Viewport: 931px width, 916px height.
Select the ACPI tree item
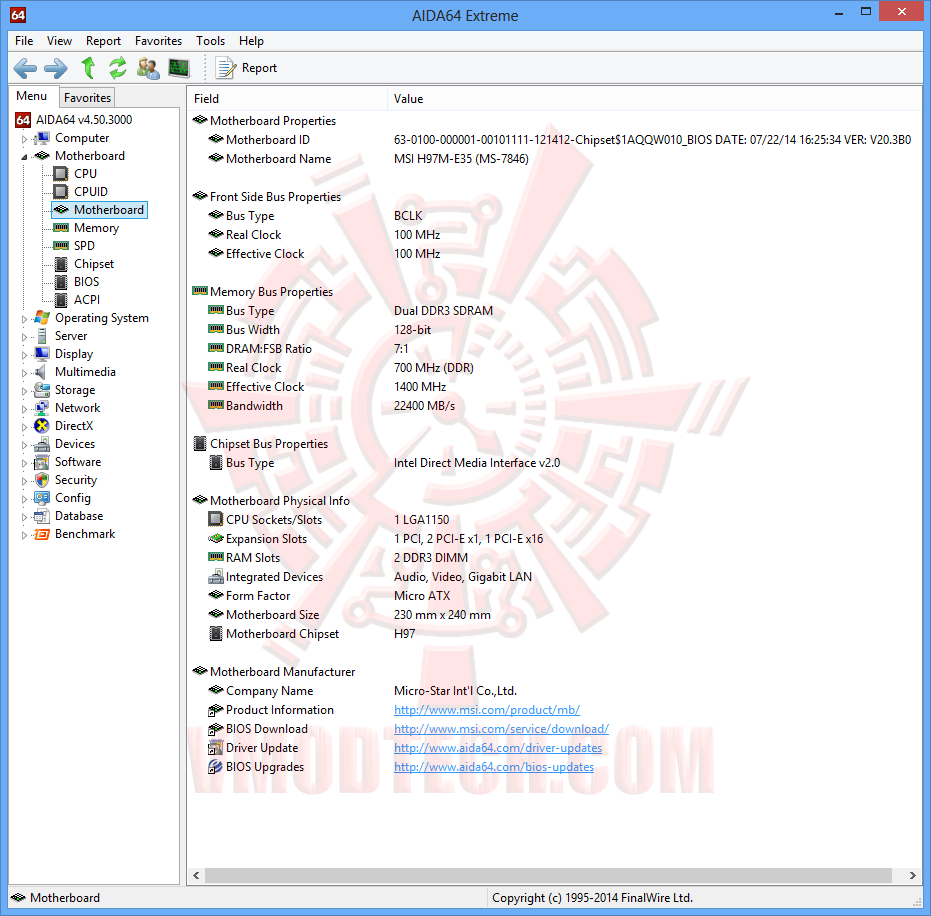(87, 300)
